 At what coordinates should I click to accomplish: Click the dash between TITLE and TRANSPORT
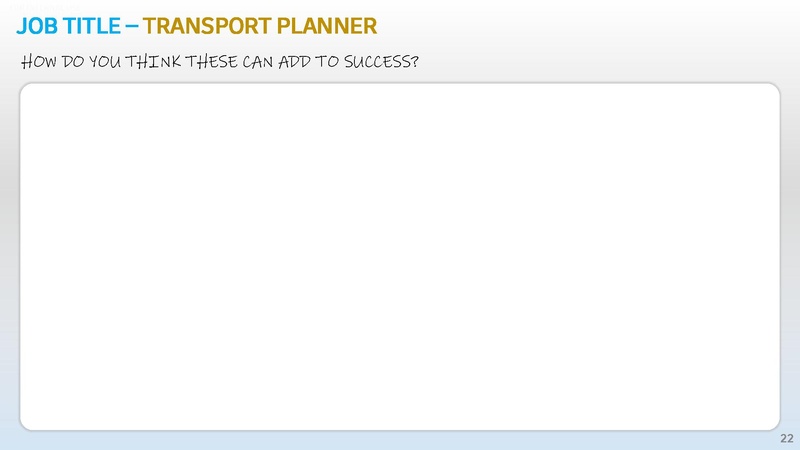(133, 22)
